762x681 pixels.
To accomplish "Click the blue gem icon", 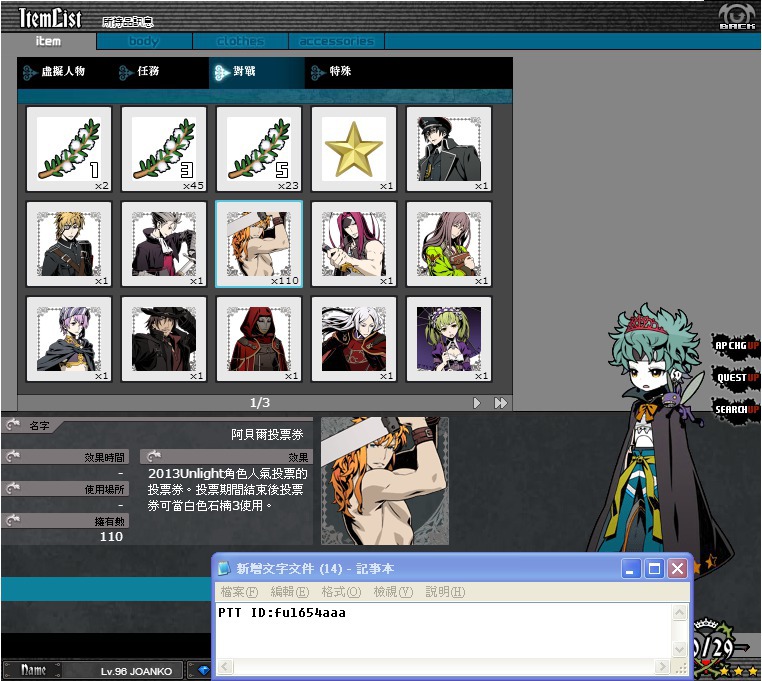I will [x=204, y=671].
